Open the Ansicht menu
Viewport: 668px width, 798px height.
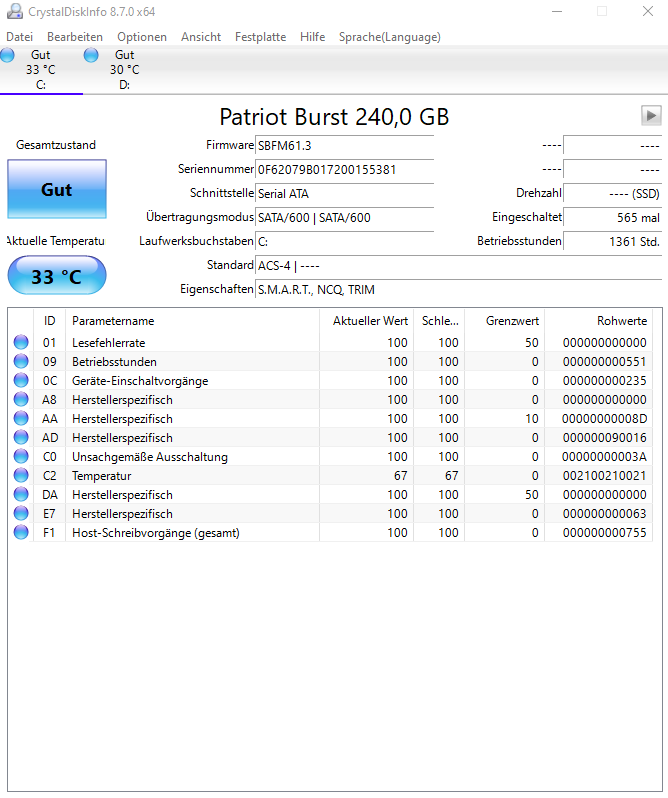click(201, 37)
